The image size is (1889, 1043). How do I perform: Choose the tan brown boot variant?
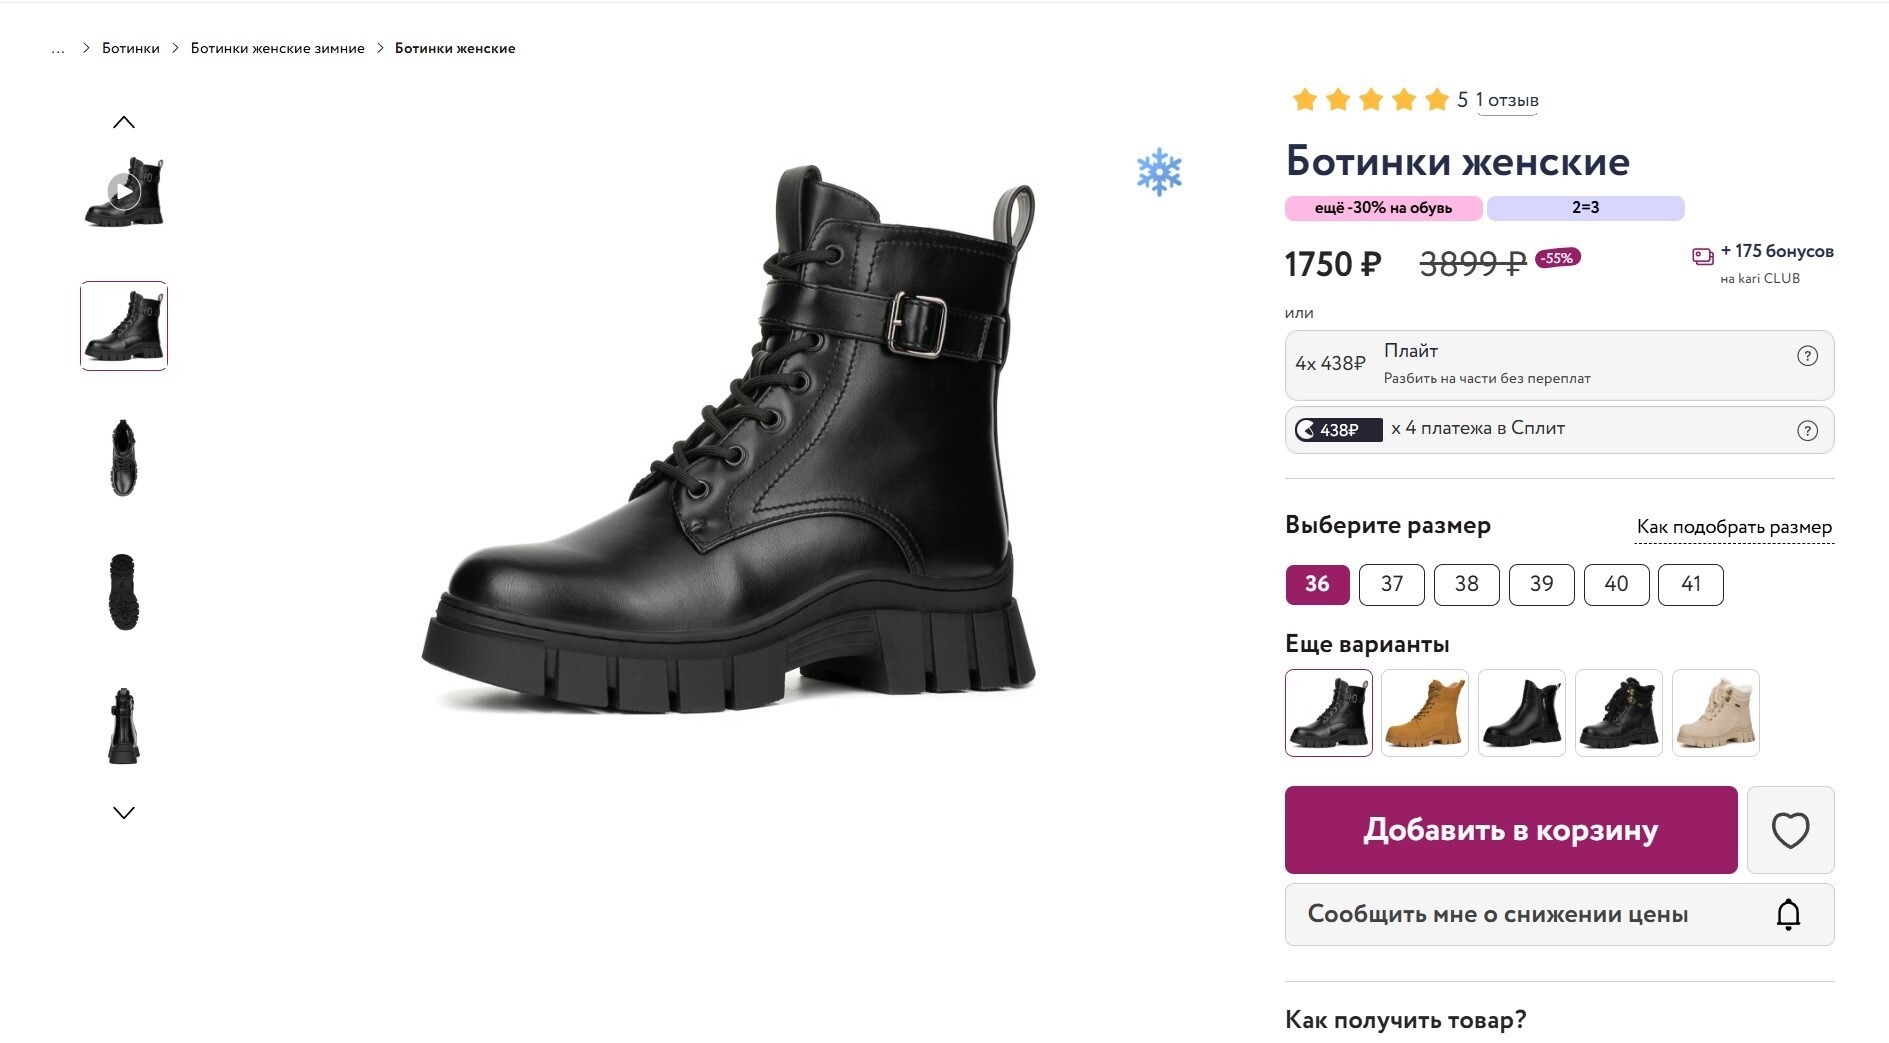coord(1425,713)
